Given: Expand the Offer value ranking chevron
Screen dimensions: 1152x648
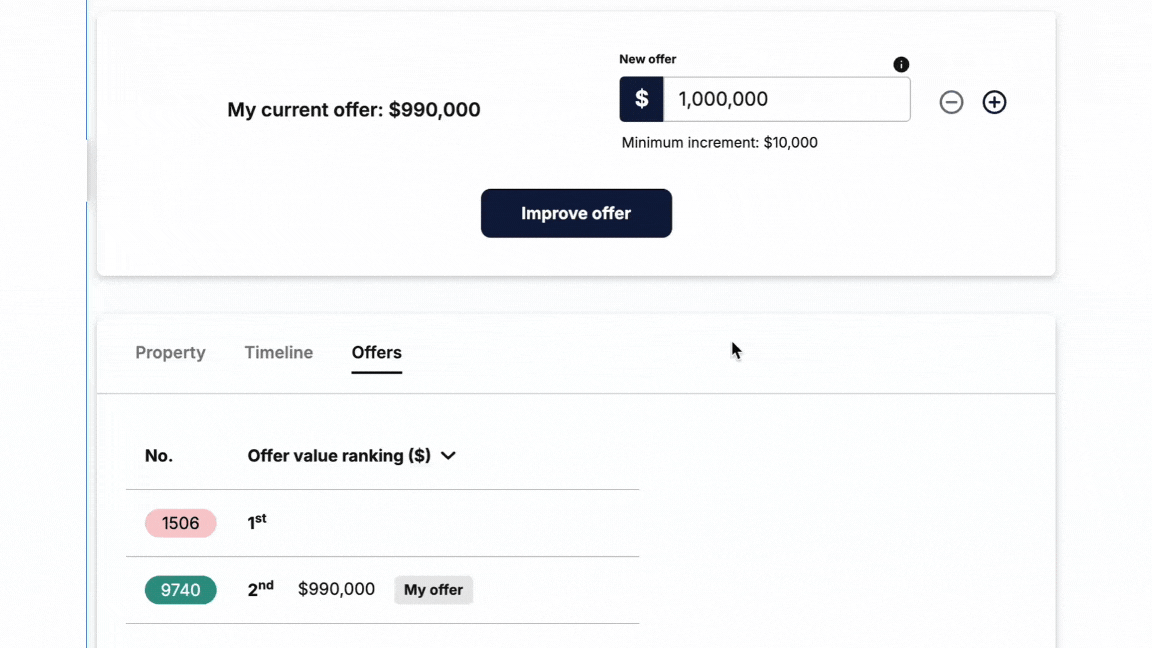Looking at the screenshot, I should click(448, 456).
